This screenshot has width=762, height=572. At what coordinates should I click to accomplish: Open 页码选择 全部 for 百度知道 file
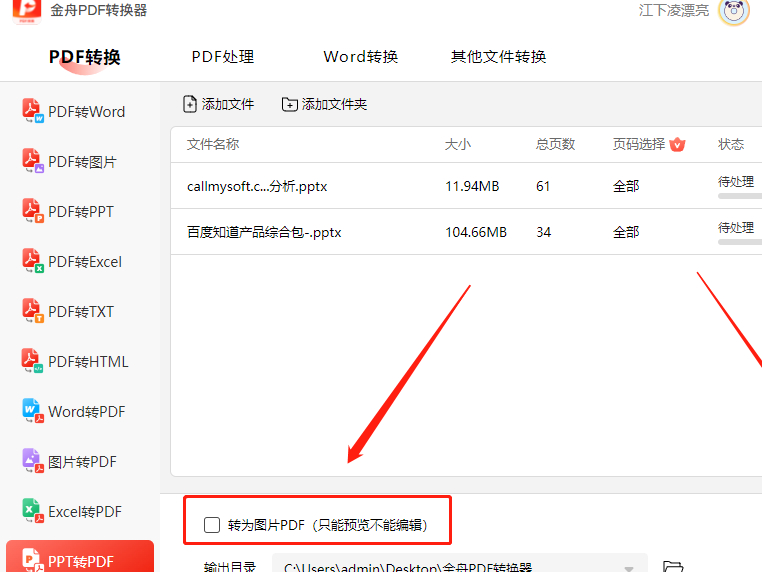(626, 232)
